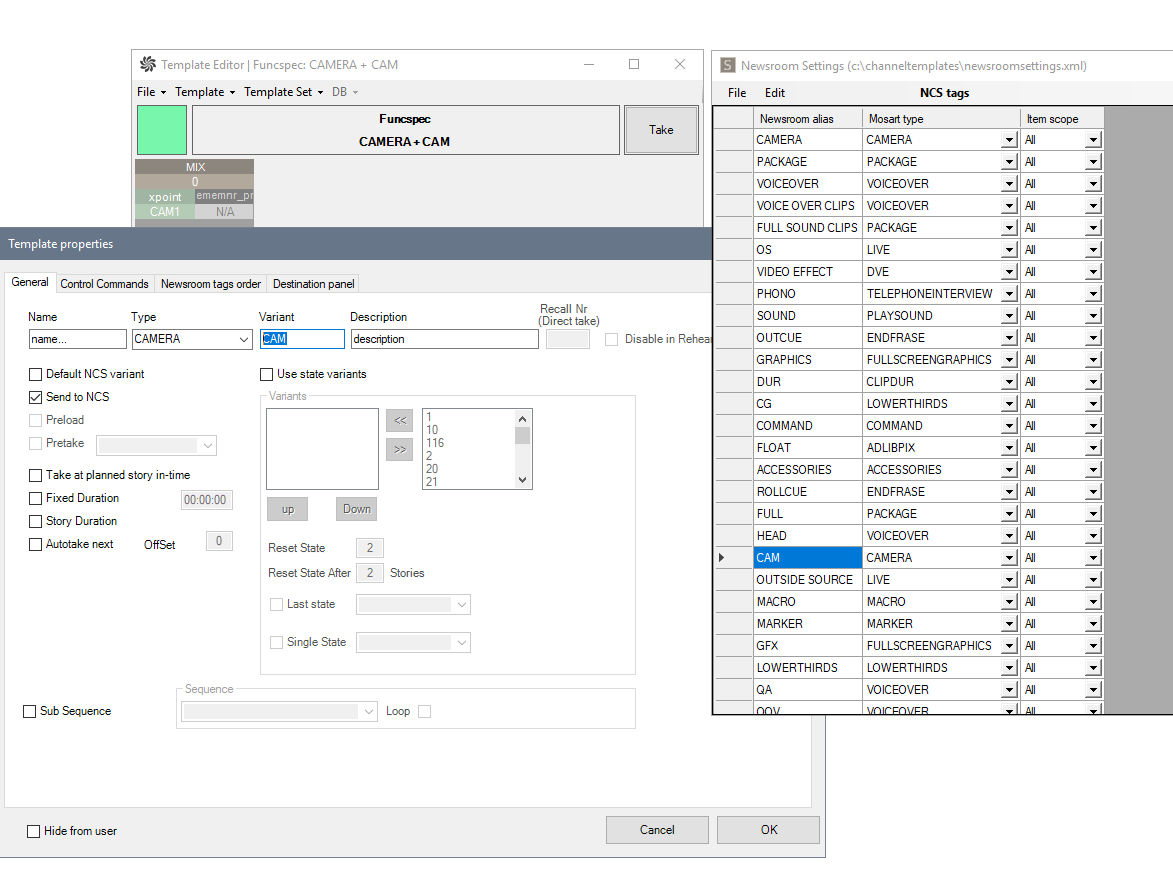Toggle Use state variants checkbox
Viewport: 1173px width, 869px height.
[266, 374]
